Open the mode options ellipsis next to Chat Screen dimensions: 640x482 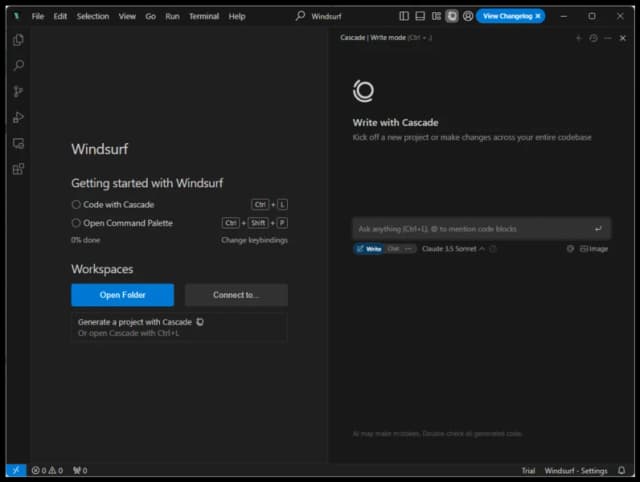(x=408, y=249)
